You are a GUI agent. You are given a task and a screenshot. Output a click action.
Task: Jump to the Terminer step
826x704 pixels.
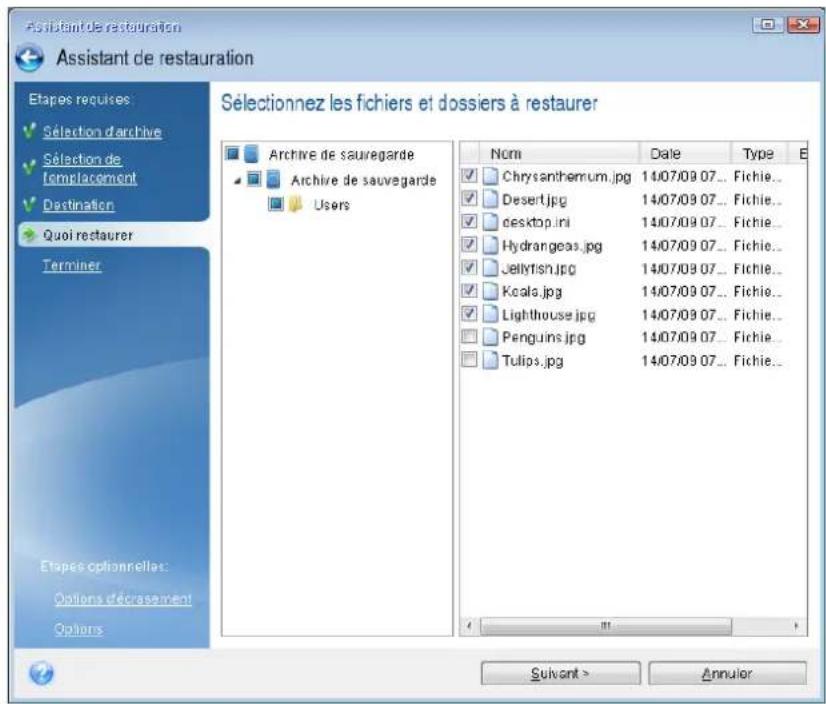click(x=72, y=265)
